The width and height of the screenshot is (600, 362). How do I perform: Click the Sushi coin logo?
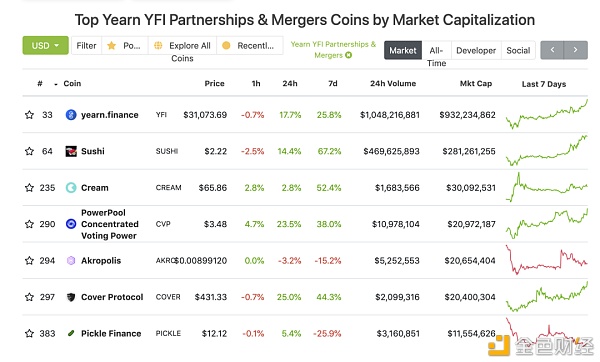[71, 151]
